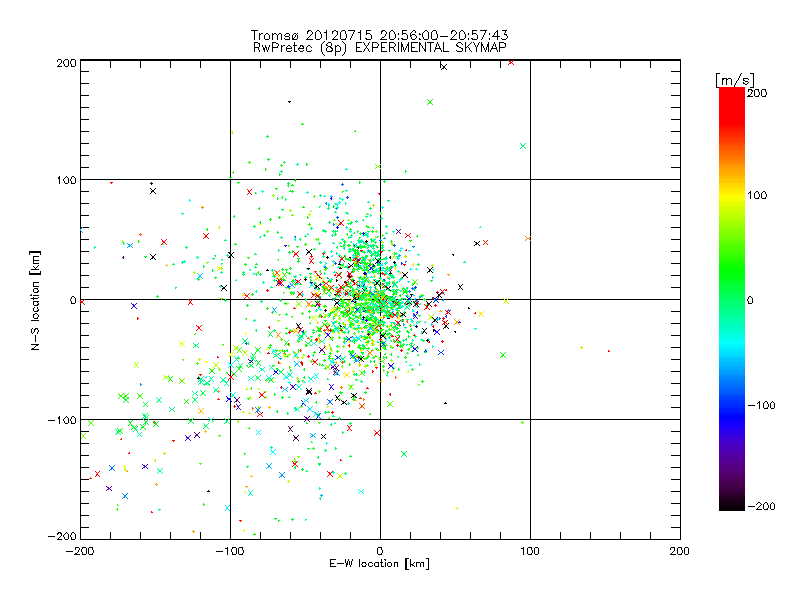The image size is (800, 600).
Task: Click the 200 tick label on N-S axis
Action: [66, 63]
